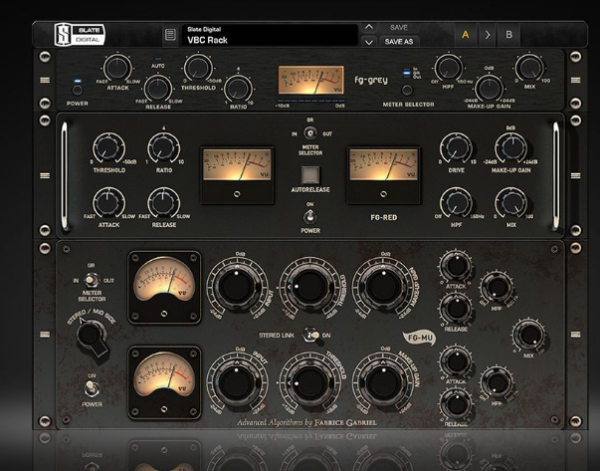Select next preset with down arrow
Image resolution: width=600 pixels, height=471 pixels.
pyautogui.click(x=369, y=42)
